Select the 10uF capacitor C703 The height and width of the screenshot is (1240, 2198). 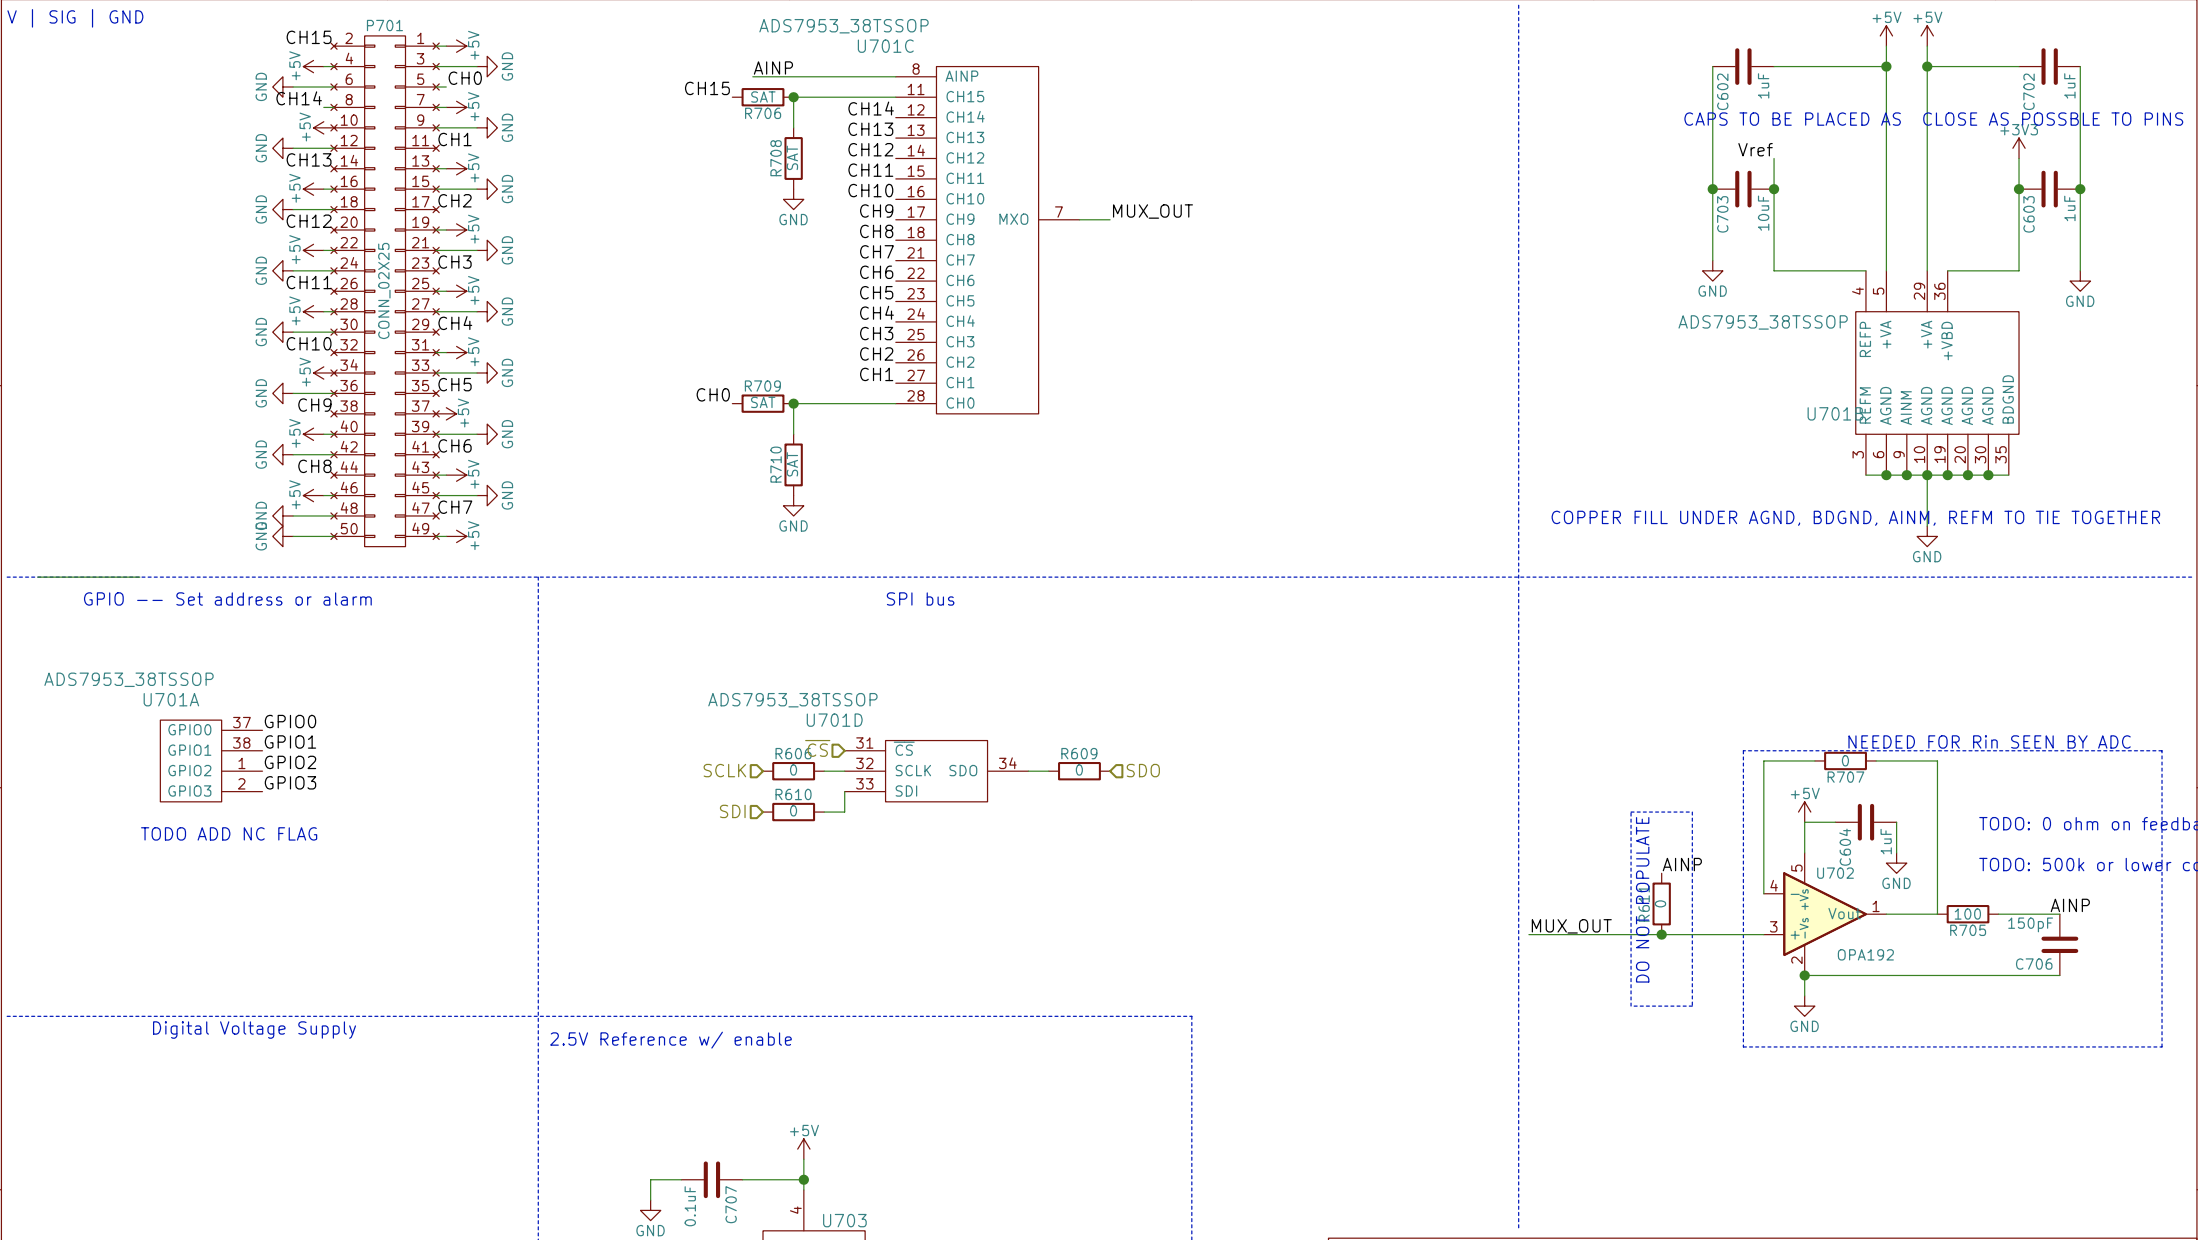click(1743, 189)
